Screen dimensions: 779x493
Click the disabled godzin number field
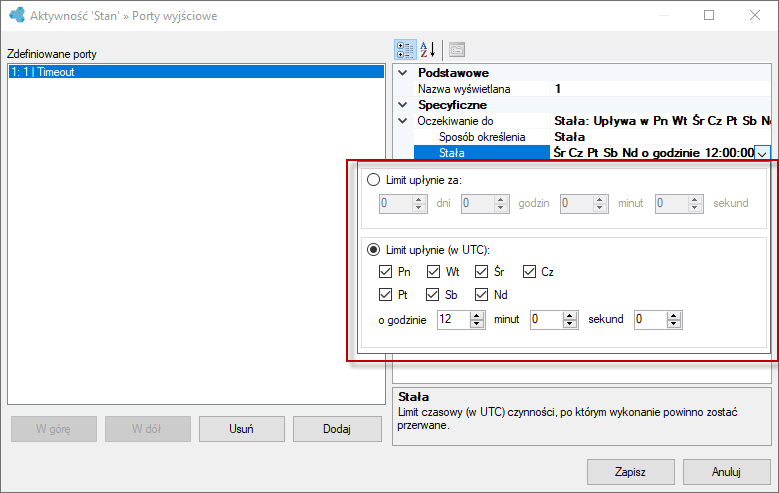pos(477,203)
